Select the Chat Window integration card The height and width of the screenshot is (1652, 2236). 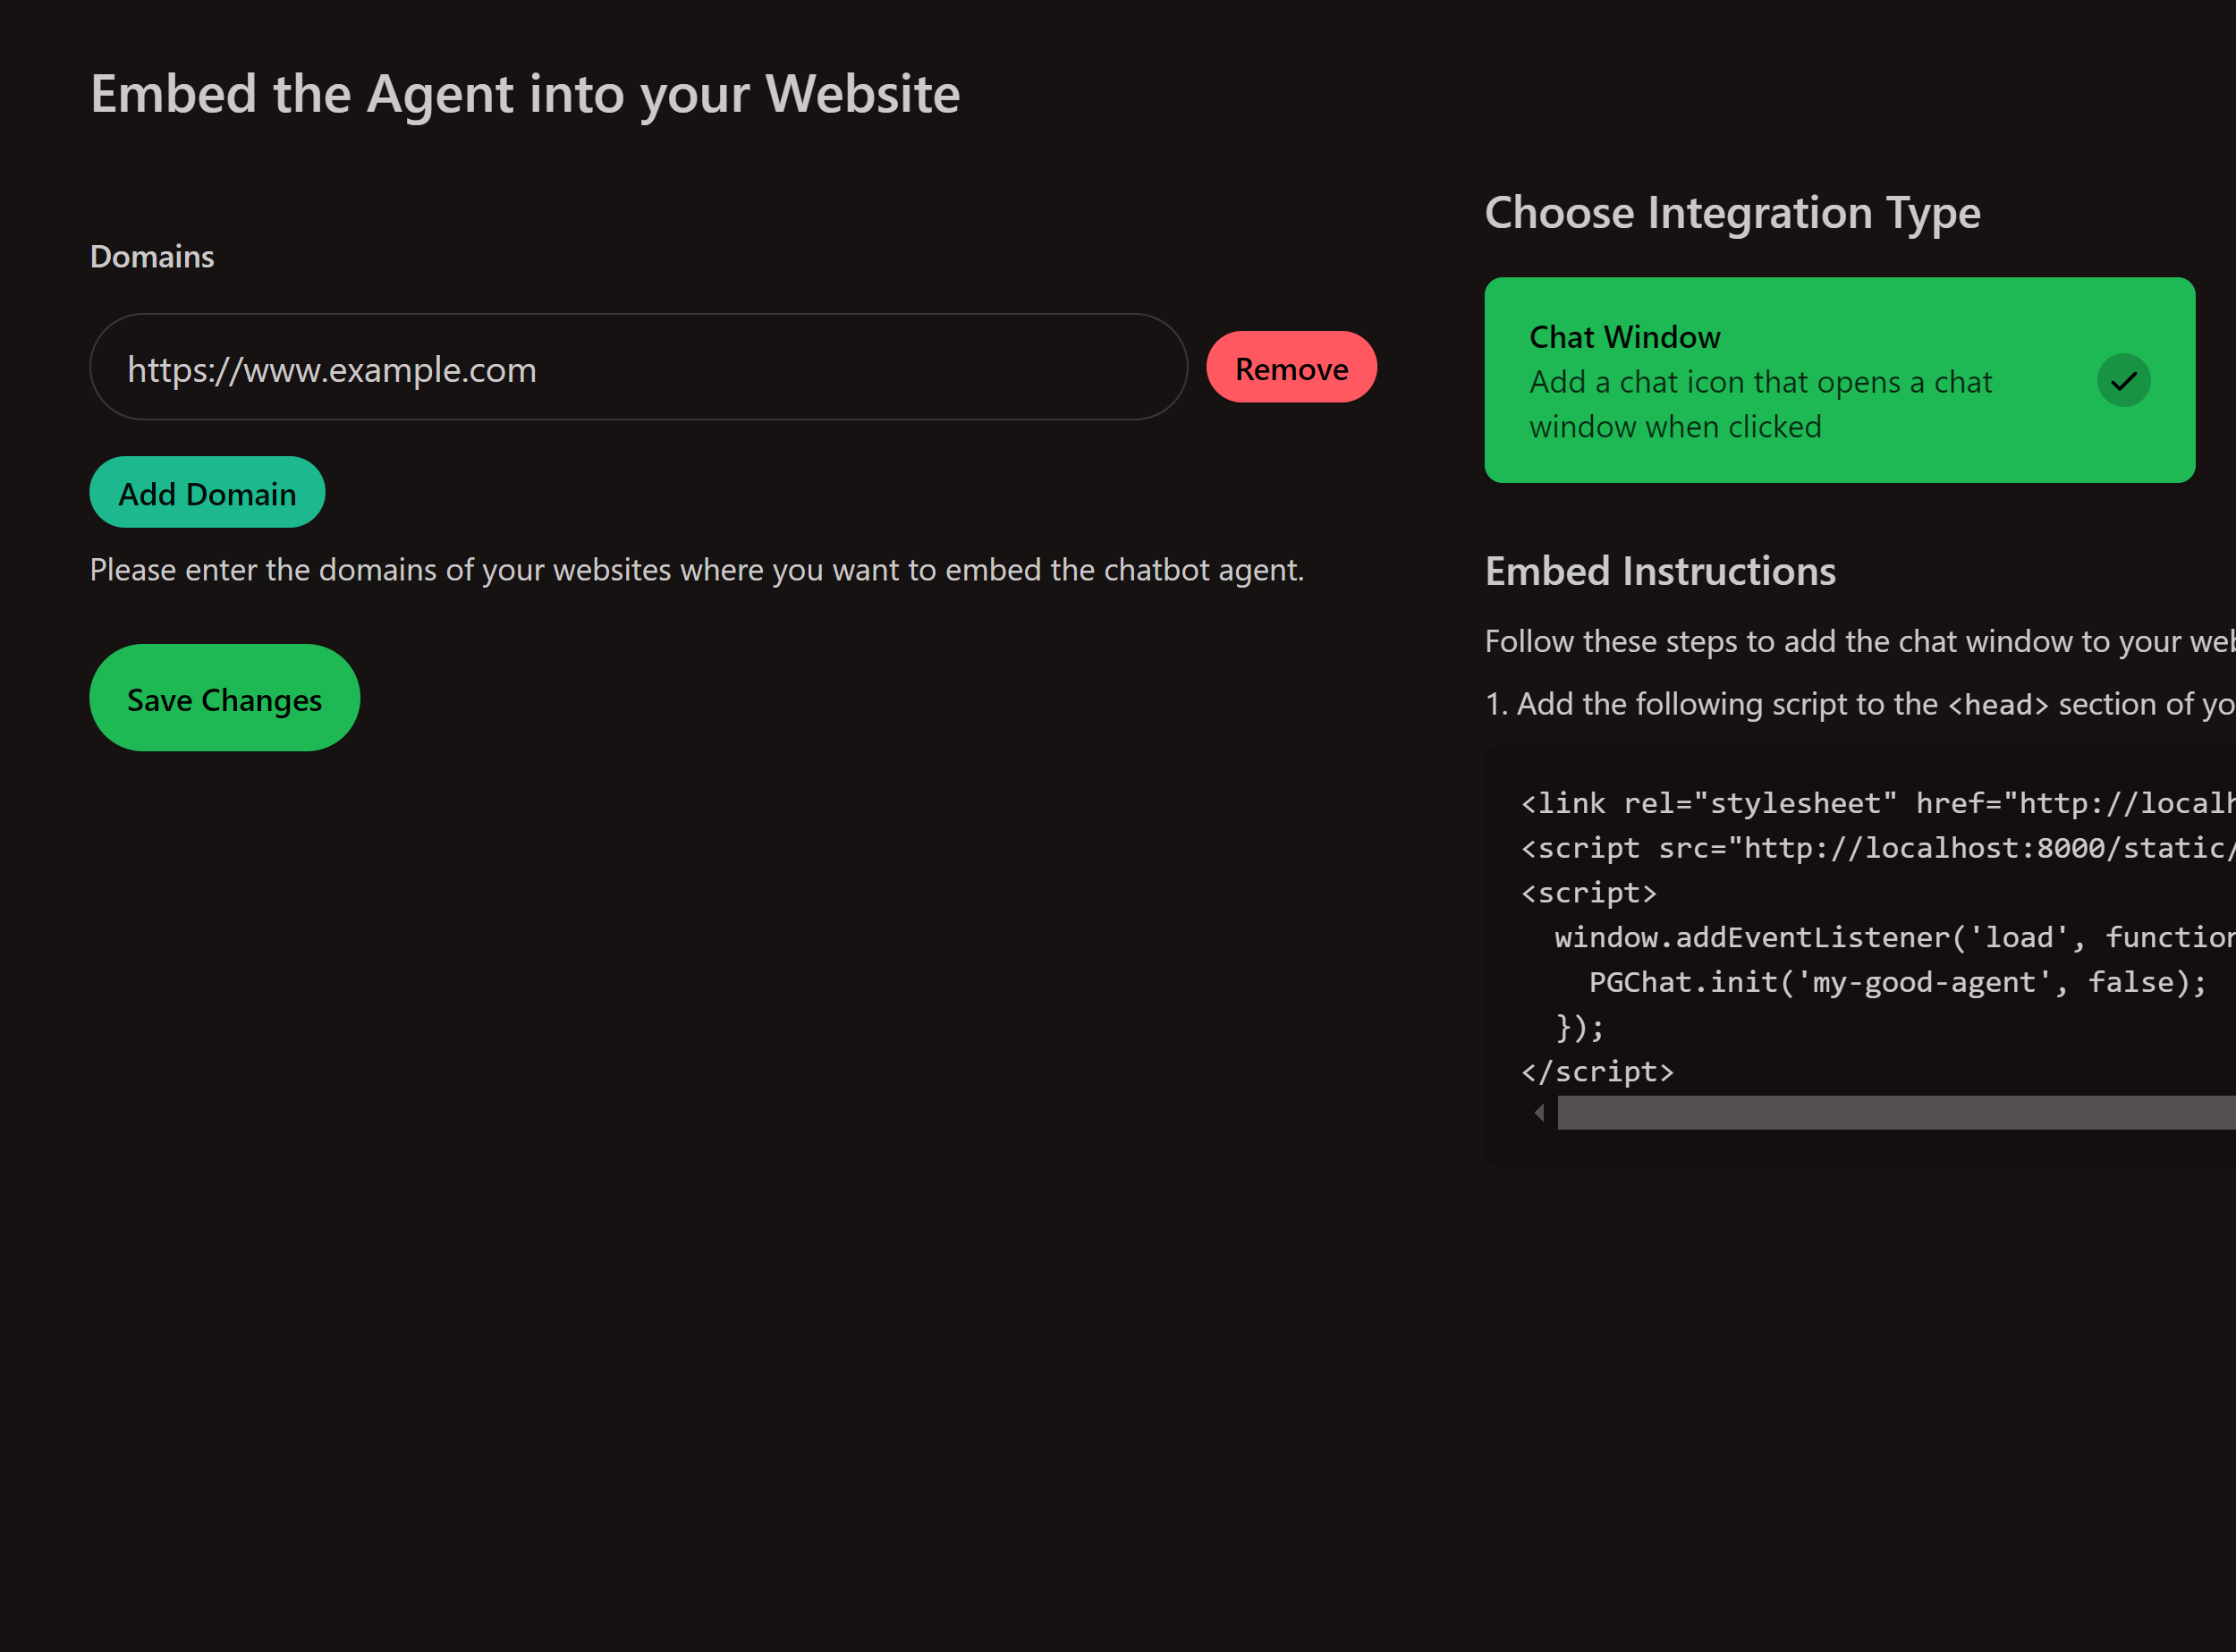click(x=1839, y=380)
